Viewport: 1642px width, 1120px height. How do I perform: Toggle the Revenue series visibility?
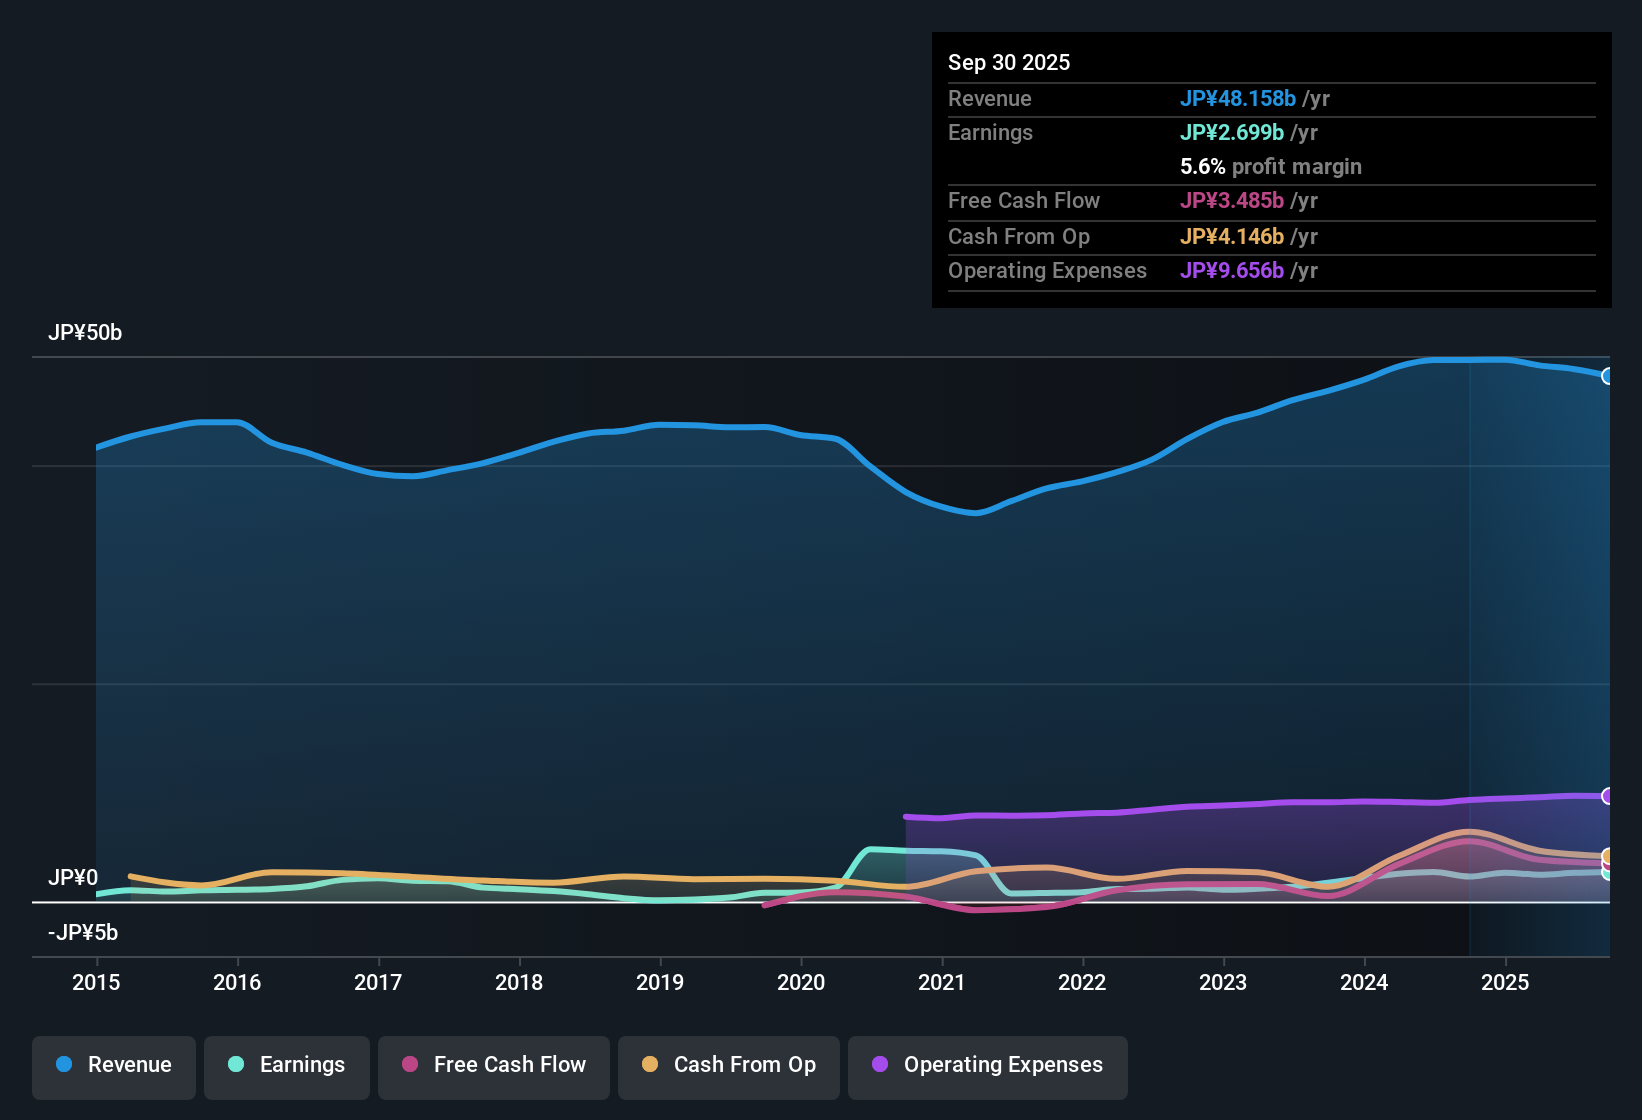[113, 1066]
